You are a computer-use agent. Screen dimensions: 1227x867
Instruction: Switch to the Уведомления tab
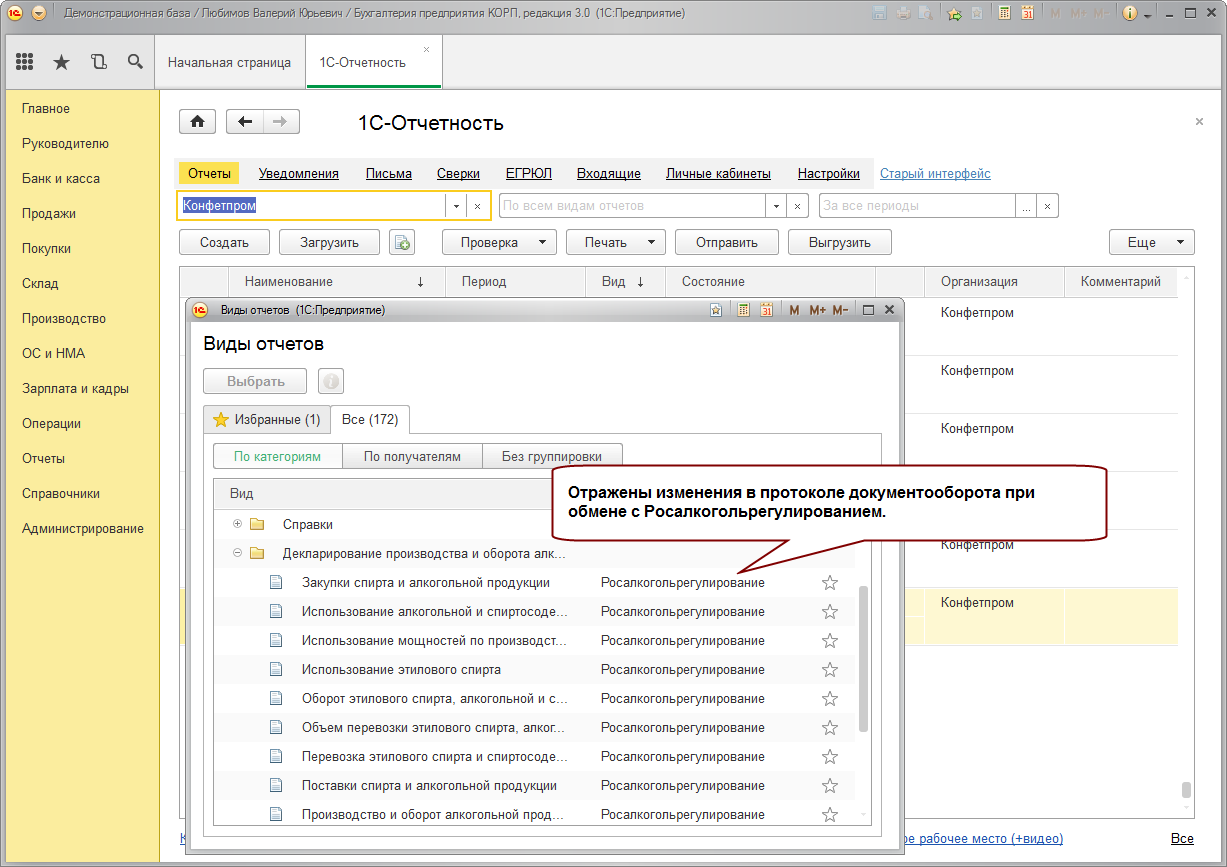click(298, 173)
